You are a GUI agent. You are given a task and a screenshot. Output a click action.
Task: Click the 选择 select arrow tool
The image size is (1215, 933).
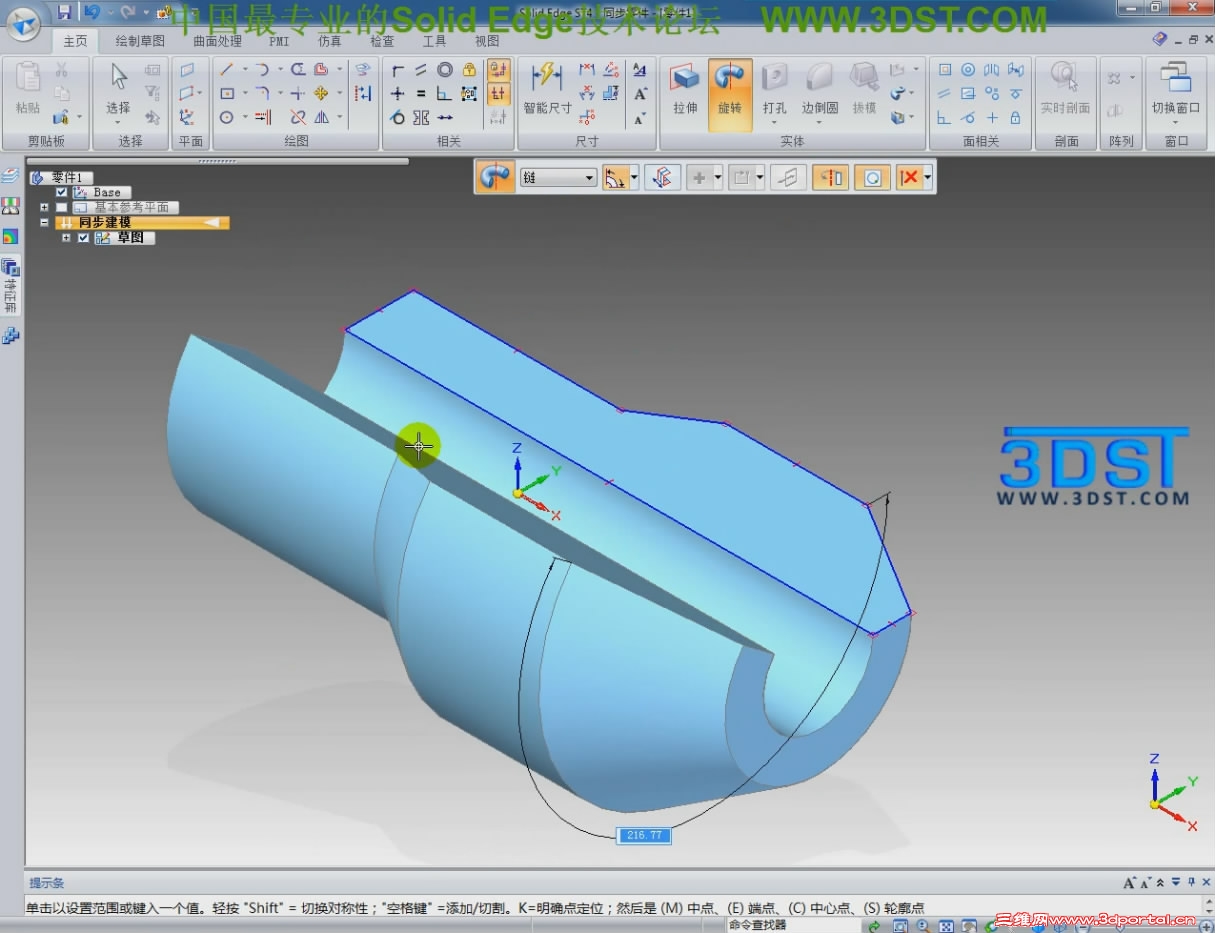(118, 88)
